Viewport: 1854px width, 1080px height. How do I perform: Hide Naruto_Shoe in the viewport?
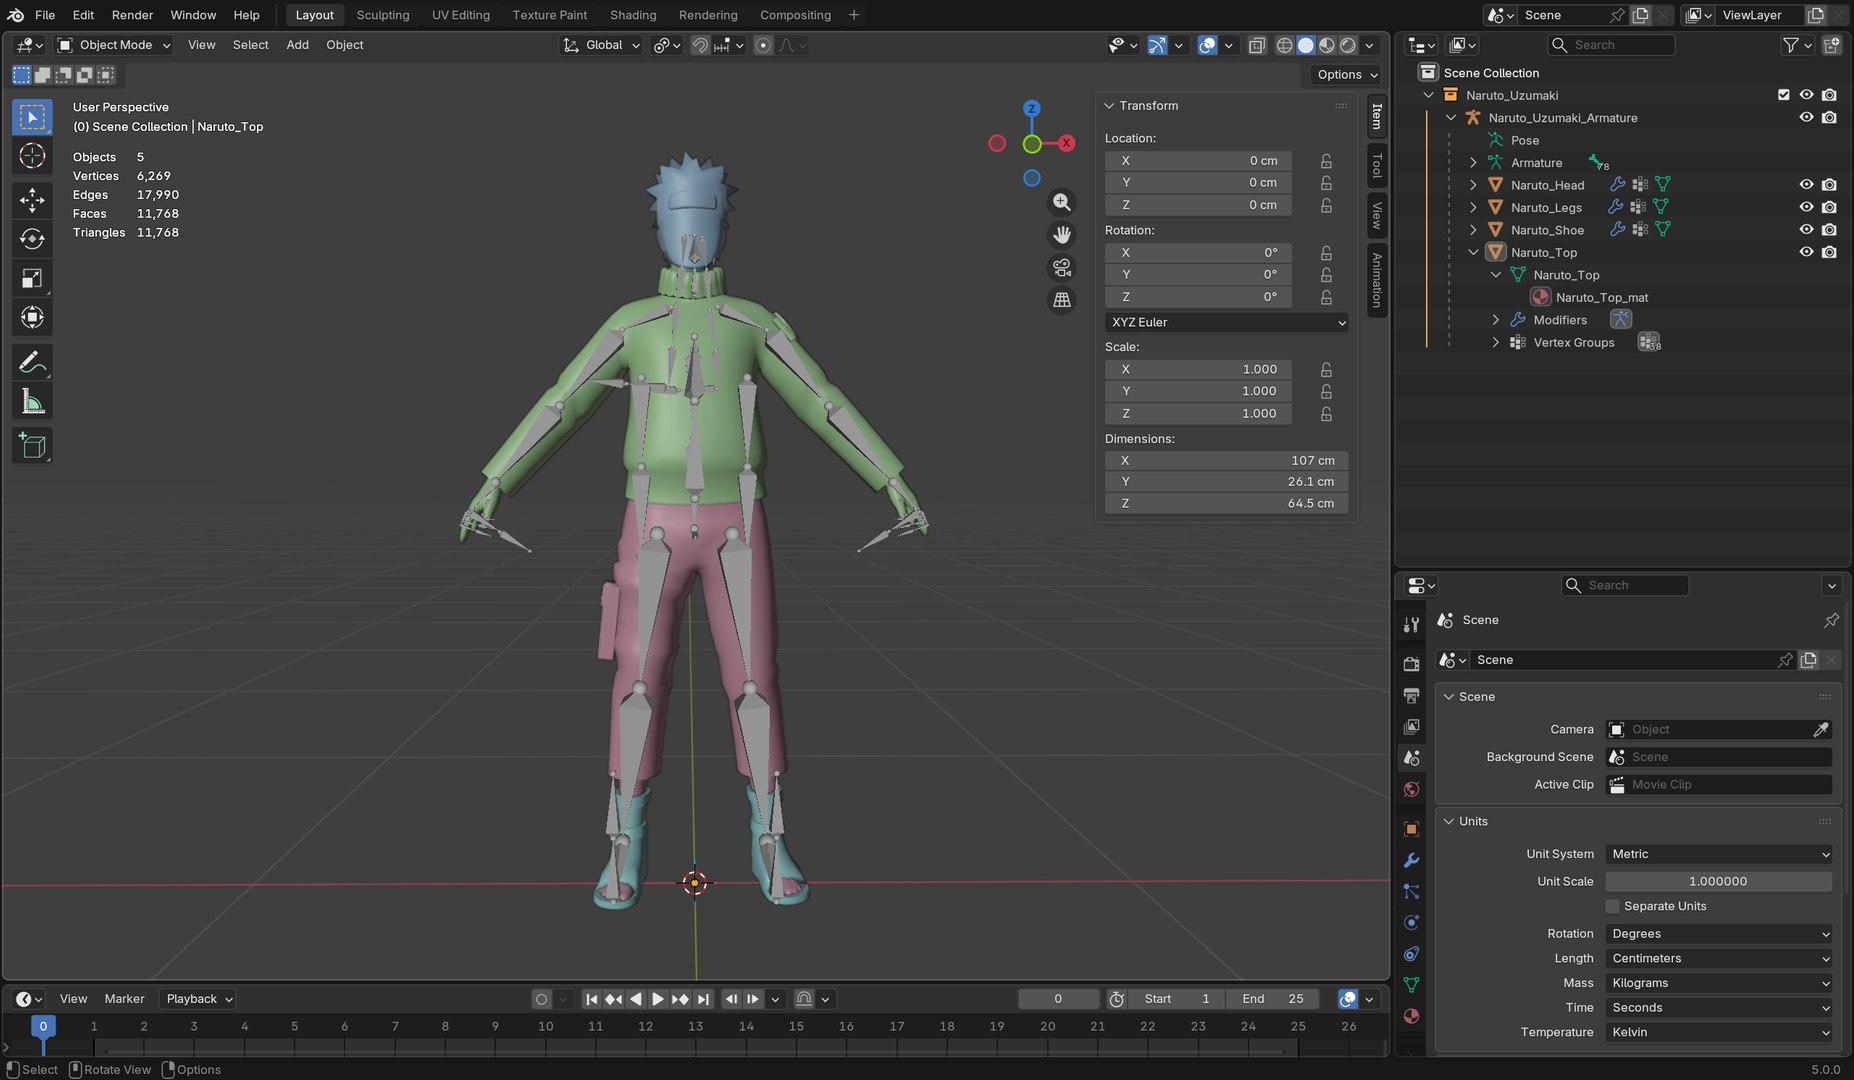pos(1806,230)
